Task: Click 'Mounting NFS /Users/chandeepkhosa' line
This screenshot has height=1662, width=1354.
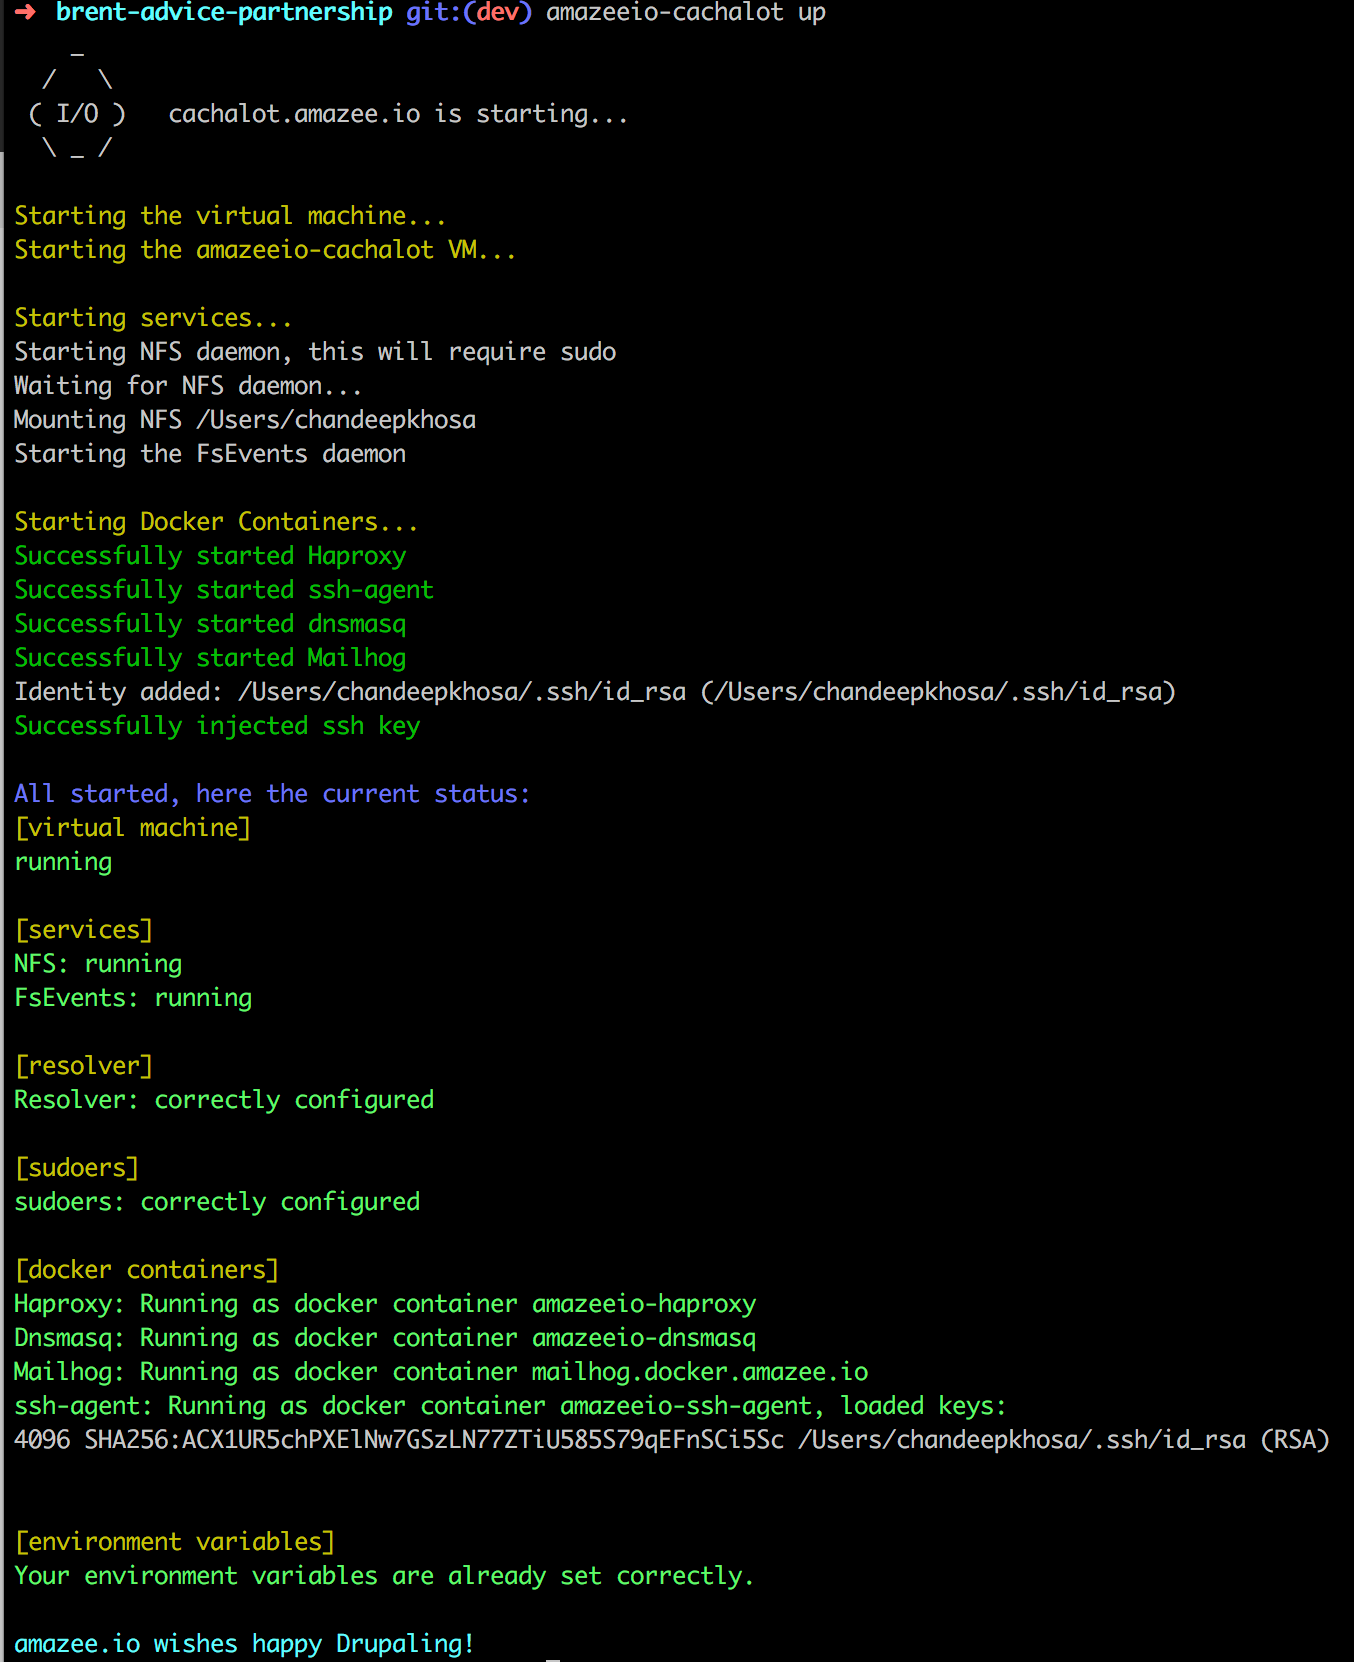Action: point(245,420)
